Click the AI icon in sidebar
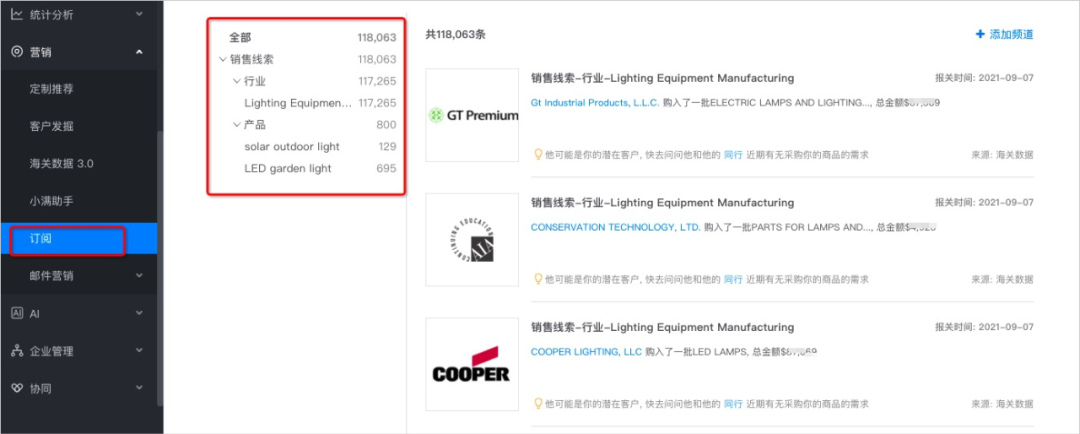The width and height of the screenshot is (1080, 434). click(x=17, y=313)
